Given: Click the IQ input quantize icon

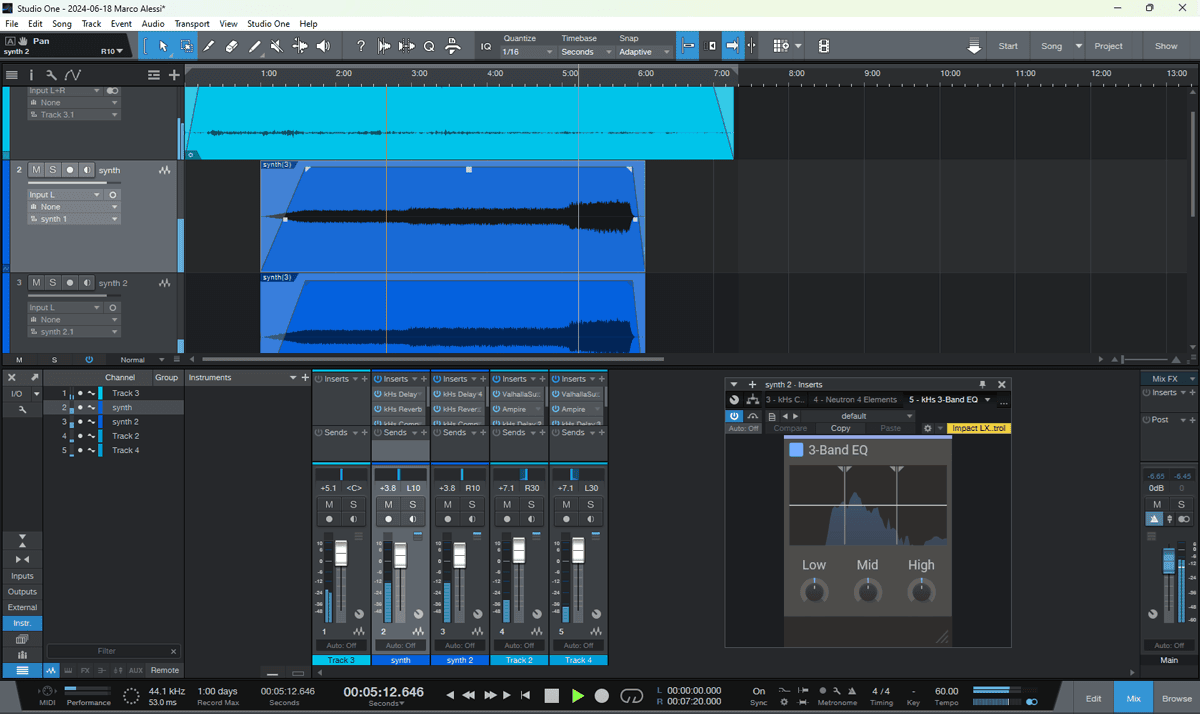Looking at the screenshot, I should (x=486, y=46).
